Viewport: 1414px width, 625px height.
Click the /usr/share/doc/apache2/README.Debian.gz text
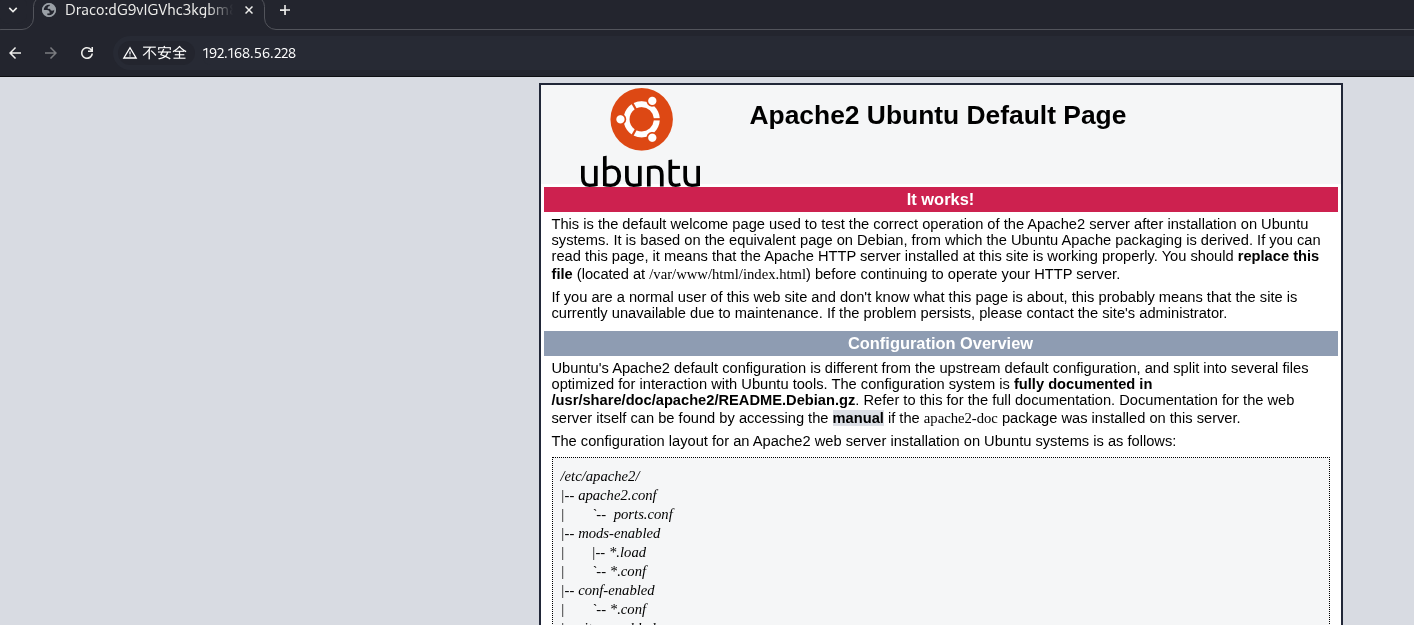point(703,400)
